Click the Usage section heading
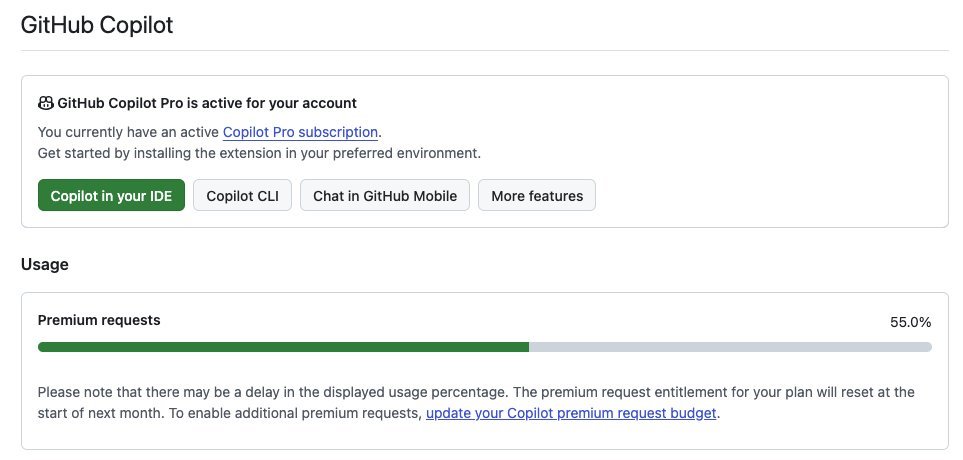 pos(45,265)
